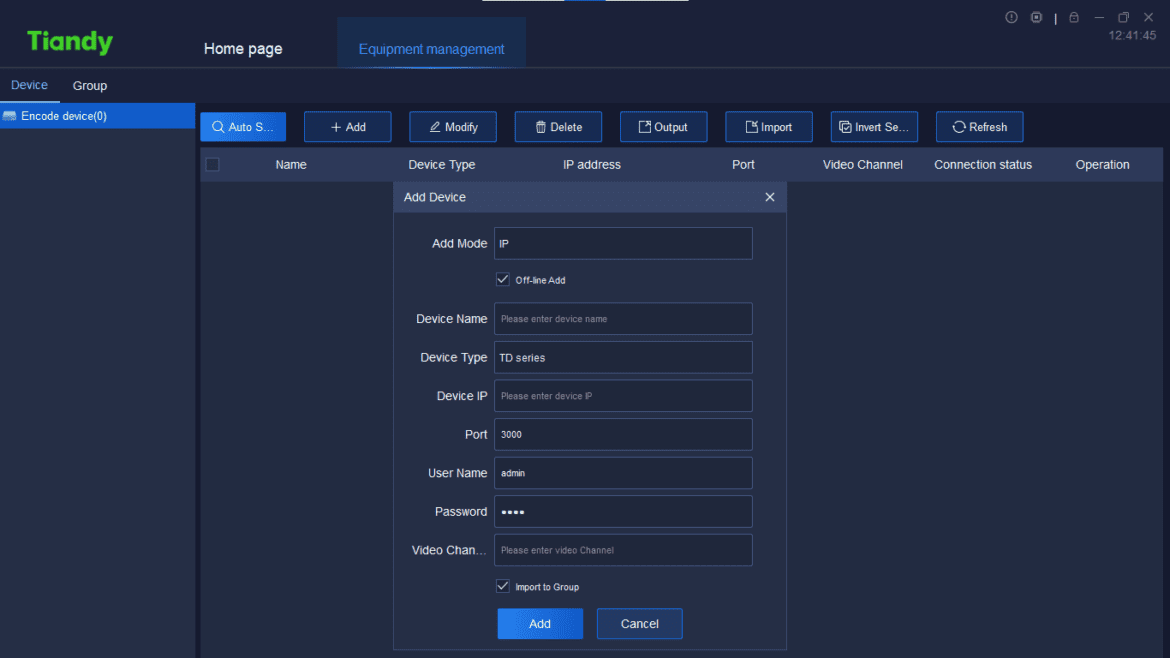Viewport: 1170px width, 658px height.
Task: Click the Device Name input field
Action: (x=622, y=318)
